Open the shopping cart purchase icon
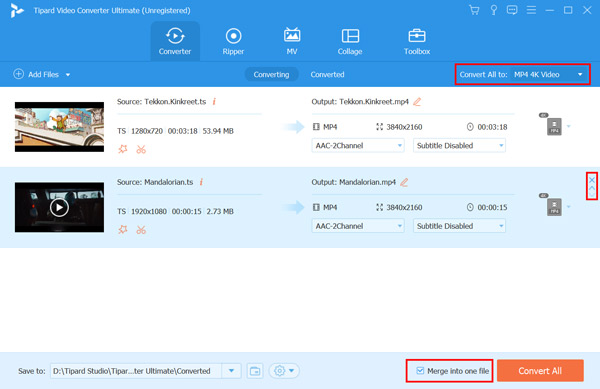 coord(474,10)
